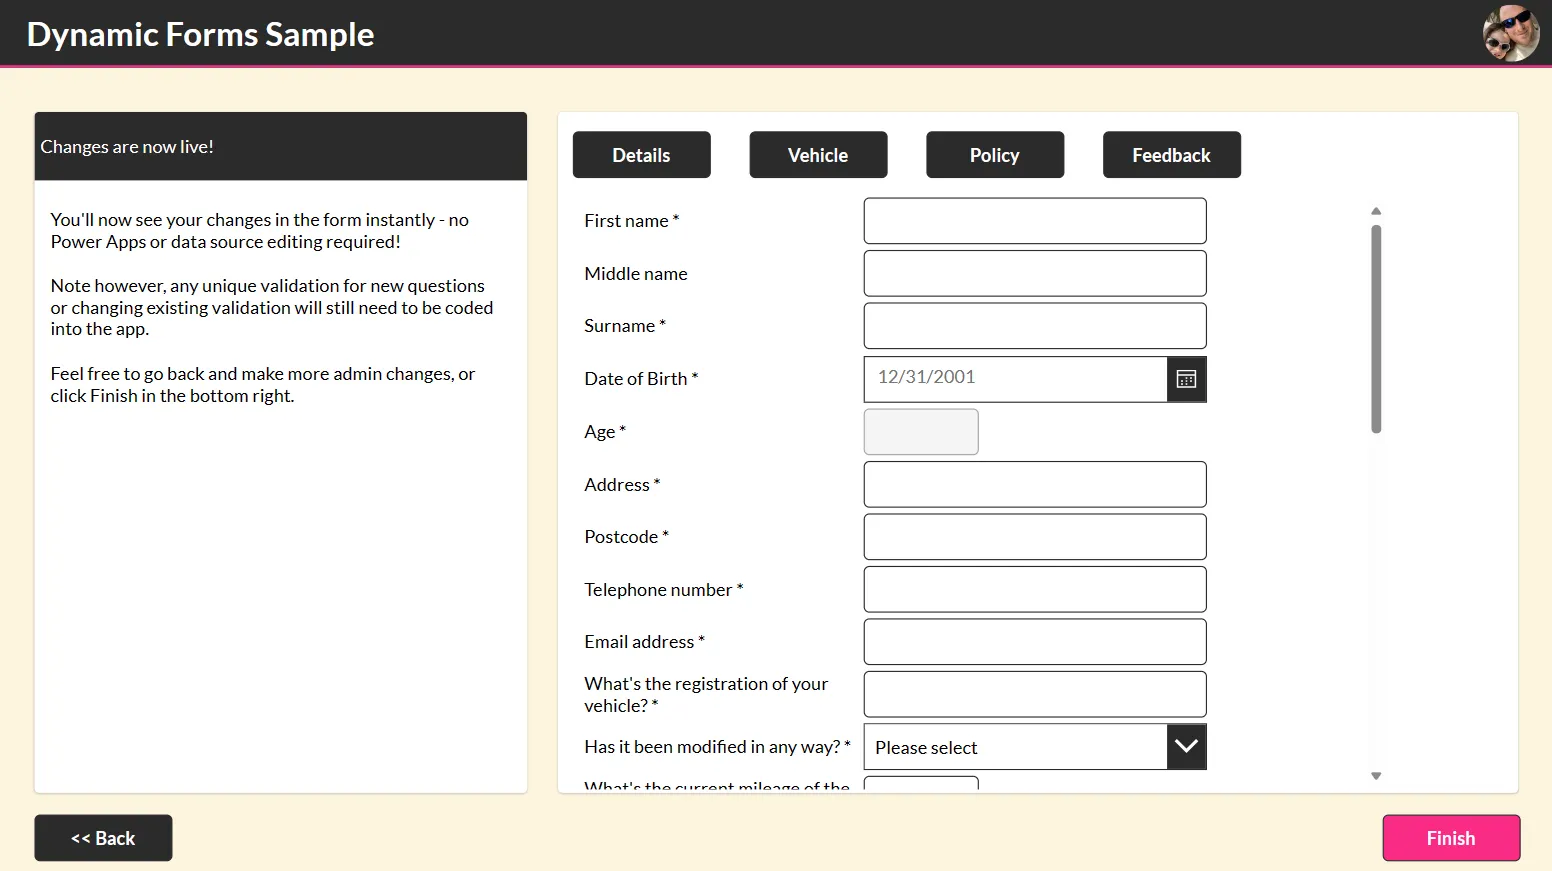The height and width of the screenshot is (871, 1552).
Task: Switch to the Vehicle tab
Action: pos(818,155)
